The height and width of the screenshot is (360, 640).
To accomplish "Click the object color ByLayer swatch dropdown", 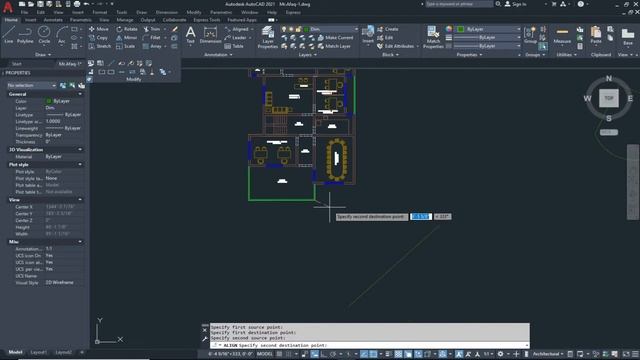I will point(489,29).
